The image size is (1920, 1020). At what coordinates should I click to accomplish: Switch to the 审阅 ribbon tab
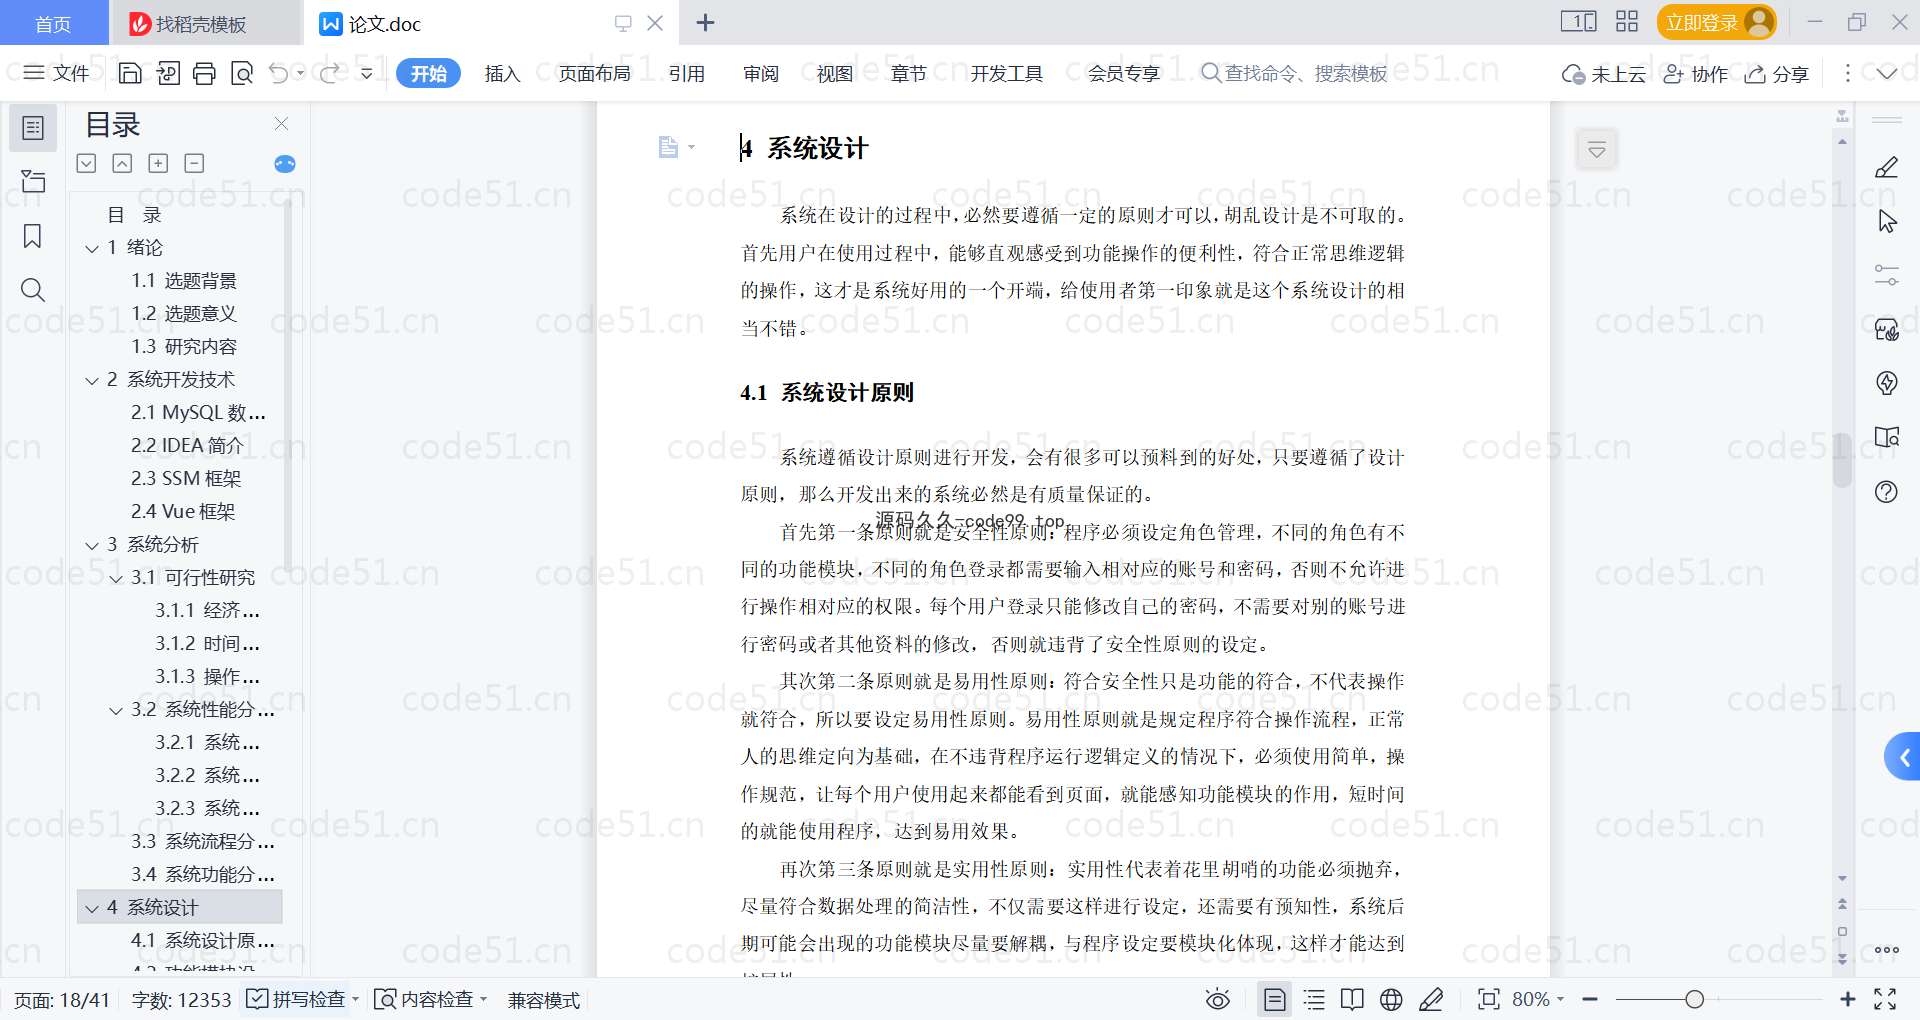tap(761, 73)
